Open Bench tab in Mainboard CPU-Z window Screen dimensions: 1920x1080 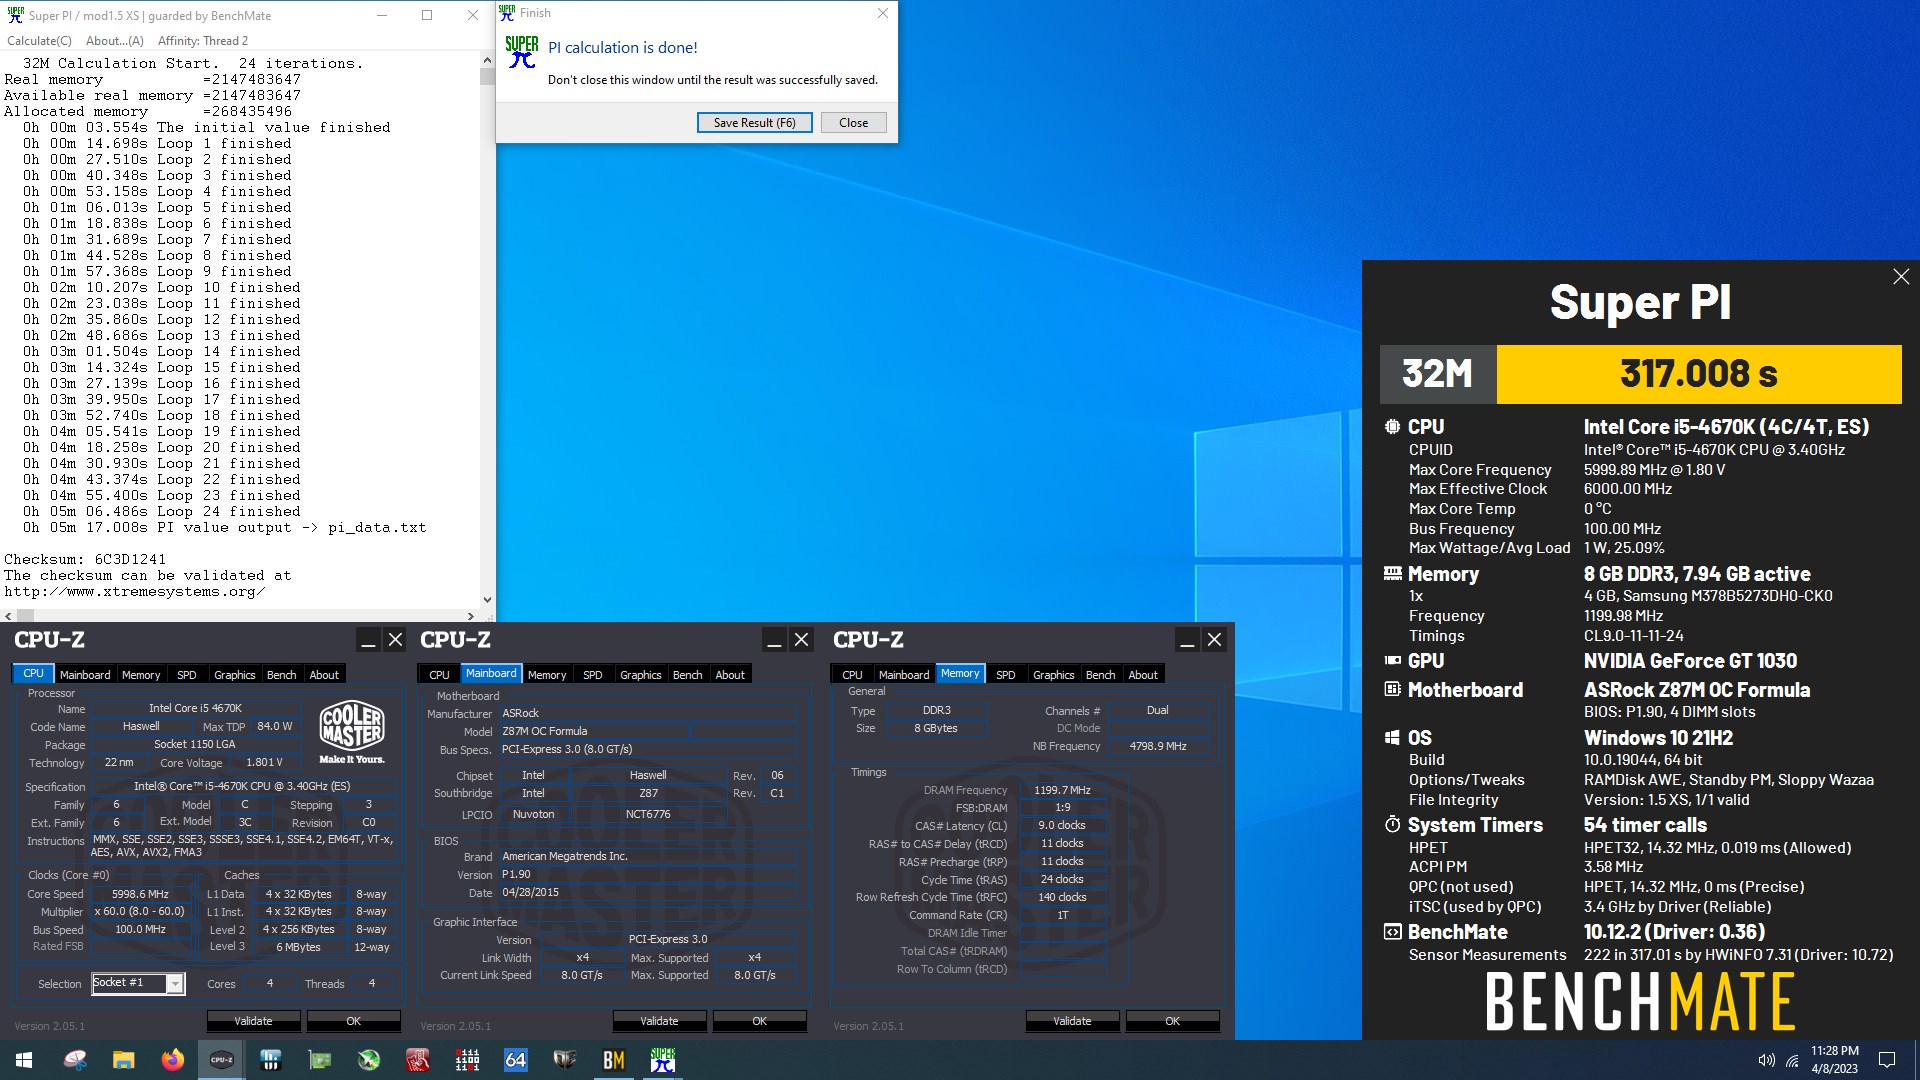[688, 675]
